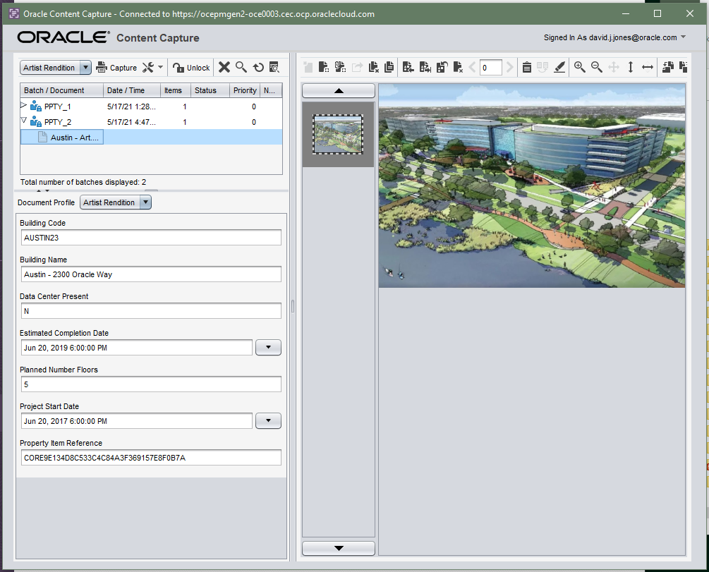Click the batch list filter icon after refresh
This screenshot has width=709, height=572.
click(274, 67)
